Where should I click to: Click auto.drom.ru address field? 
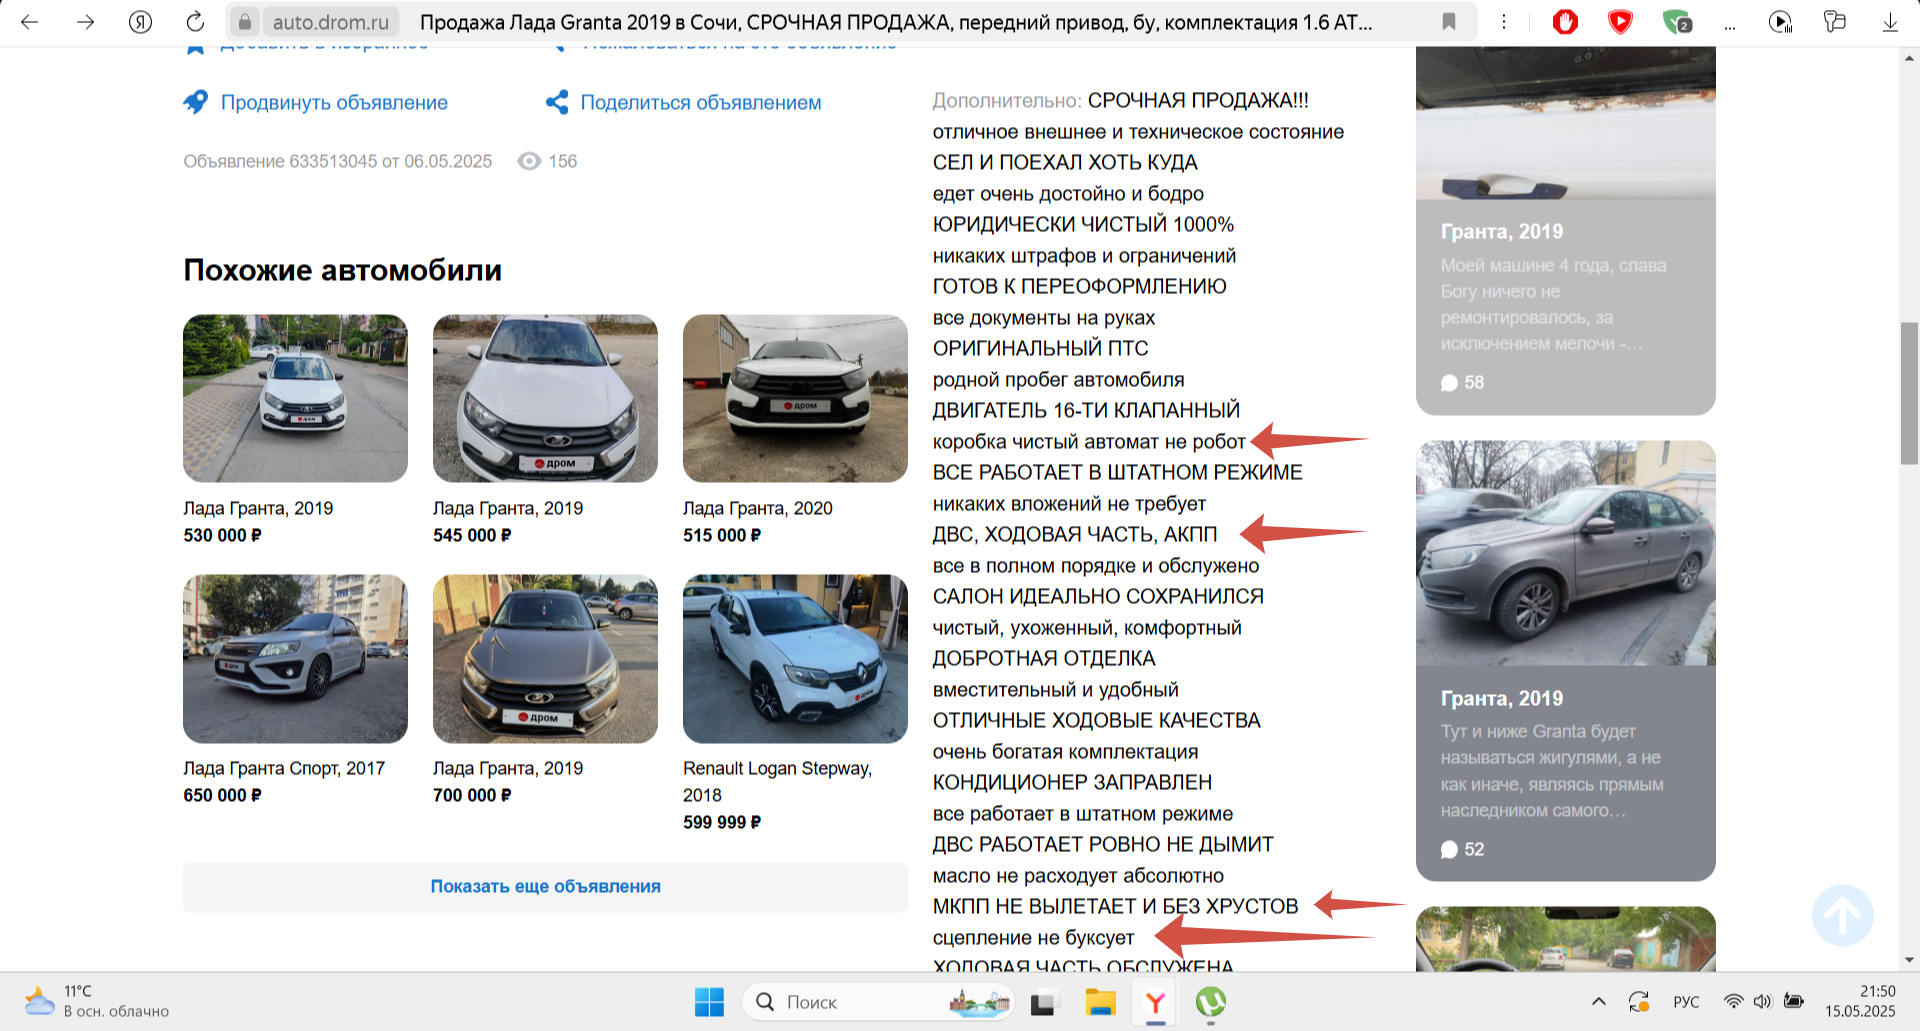pos(331,21)
